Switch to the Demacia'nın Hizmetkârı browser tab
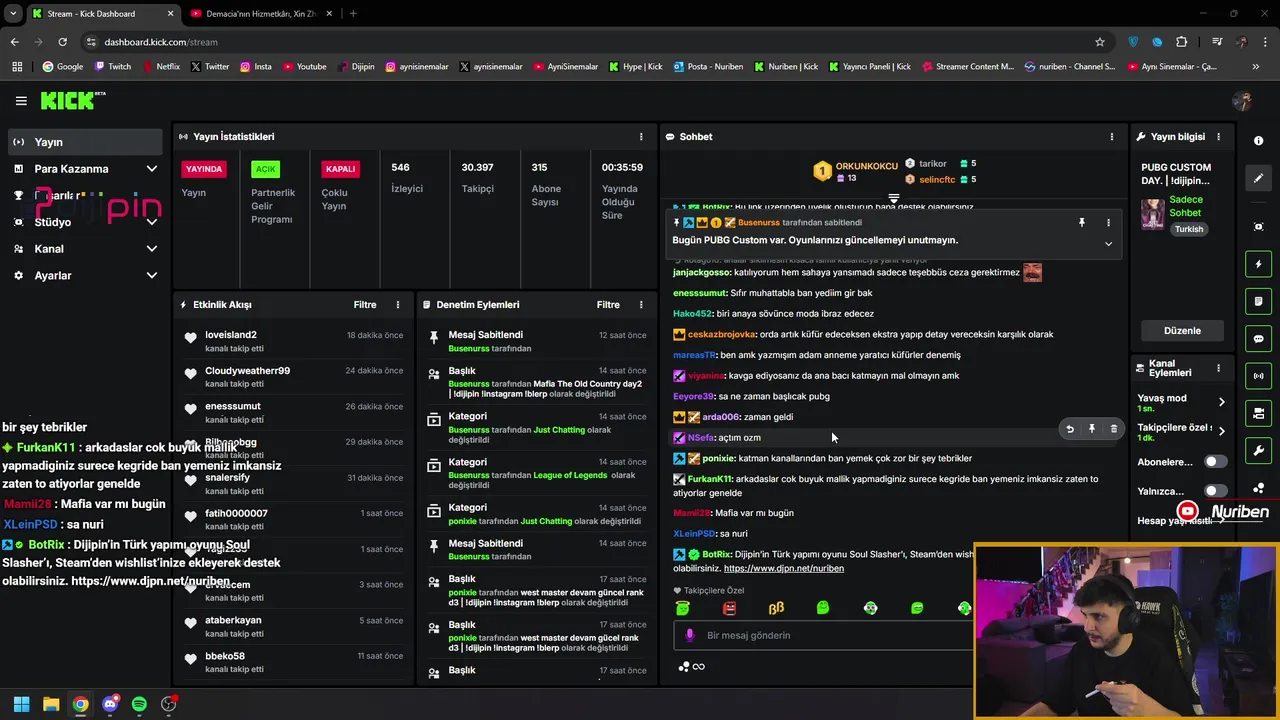This screenshot has height=720, width=1280. click(x=260, y=14)
